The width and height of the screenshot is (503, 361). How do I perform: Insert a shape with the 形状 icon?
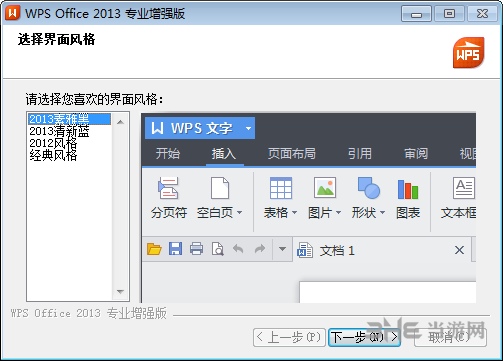tap(369, 188)
